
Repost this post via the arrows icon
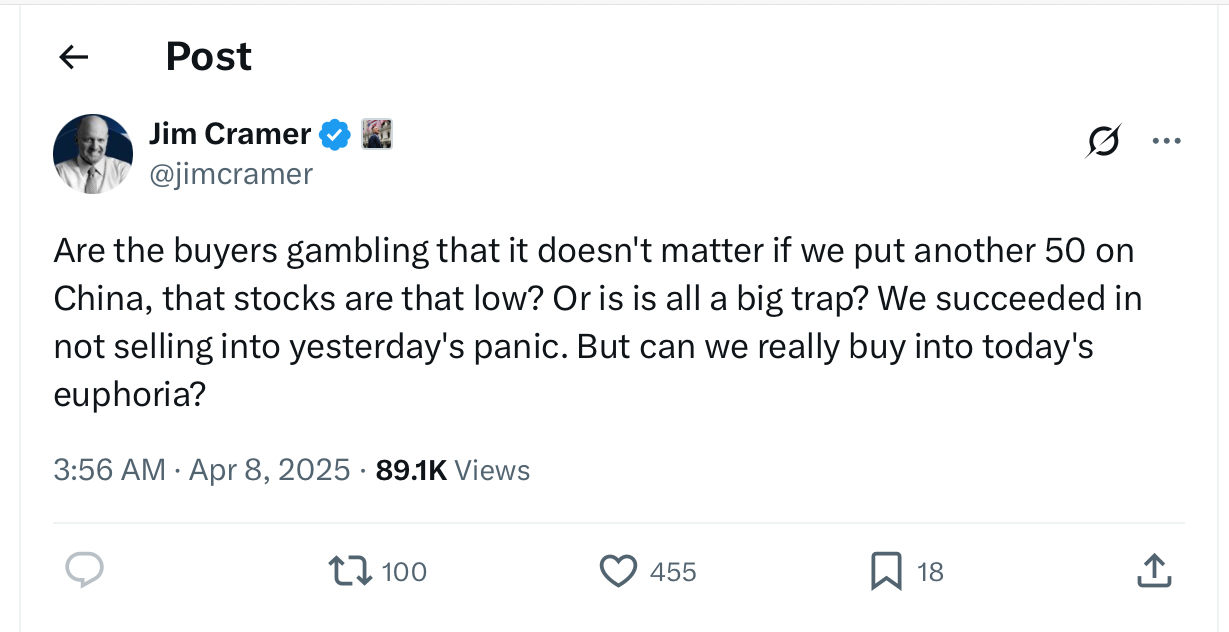350,571
